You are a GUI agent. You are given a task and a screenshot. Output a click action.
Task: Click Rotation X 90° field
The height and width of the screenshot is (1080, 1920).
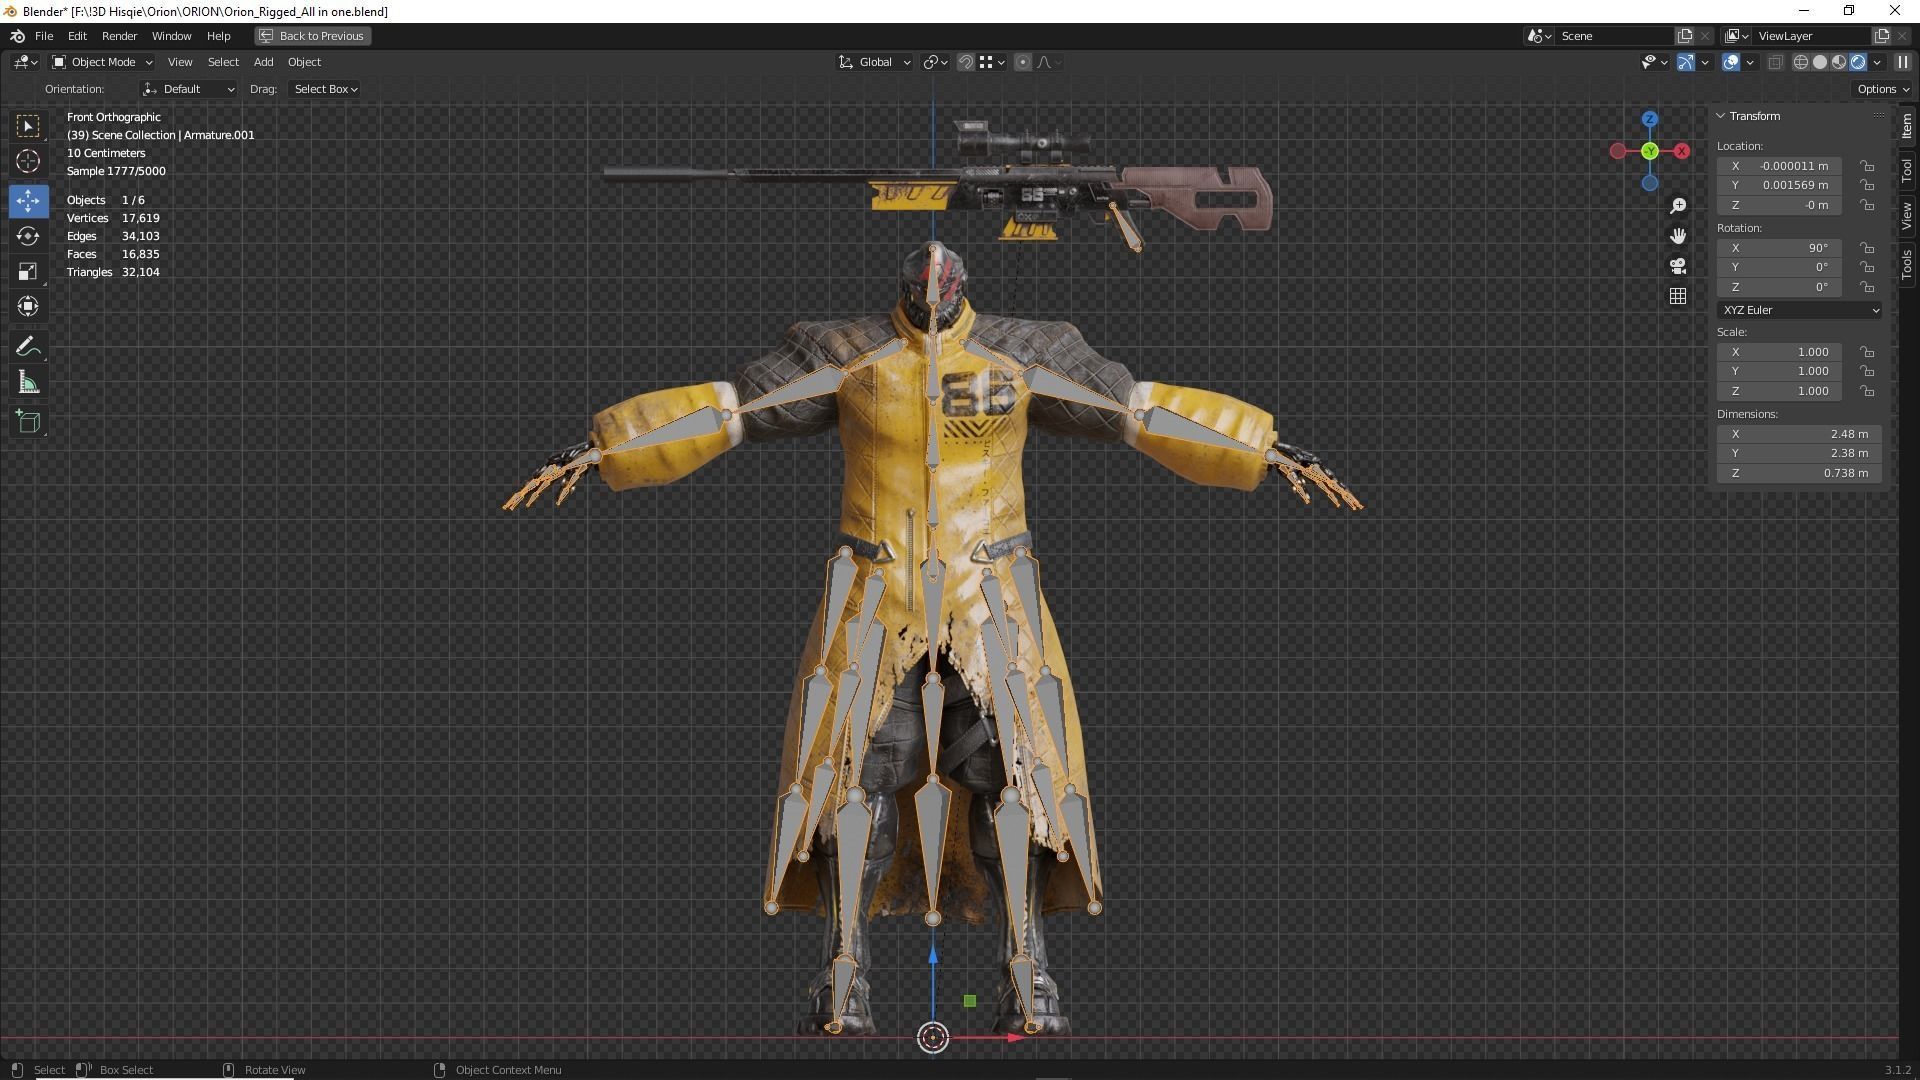(1780, 248)
